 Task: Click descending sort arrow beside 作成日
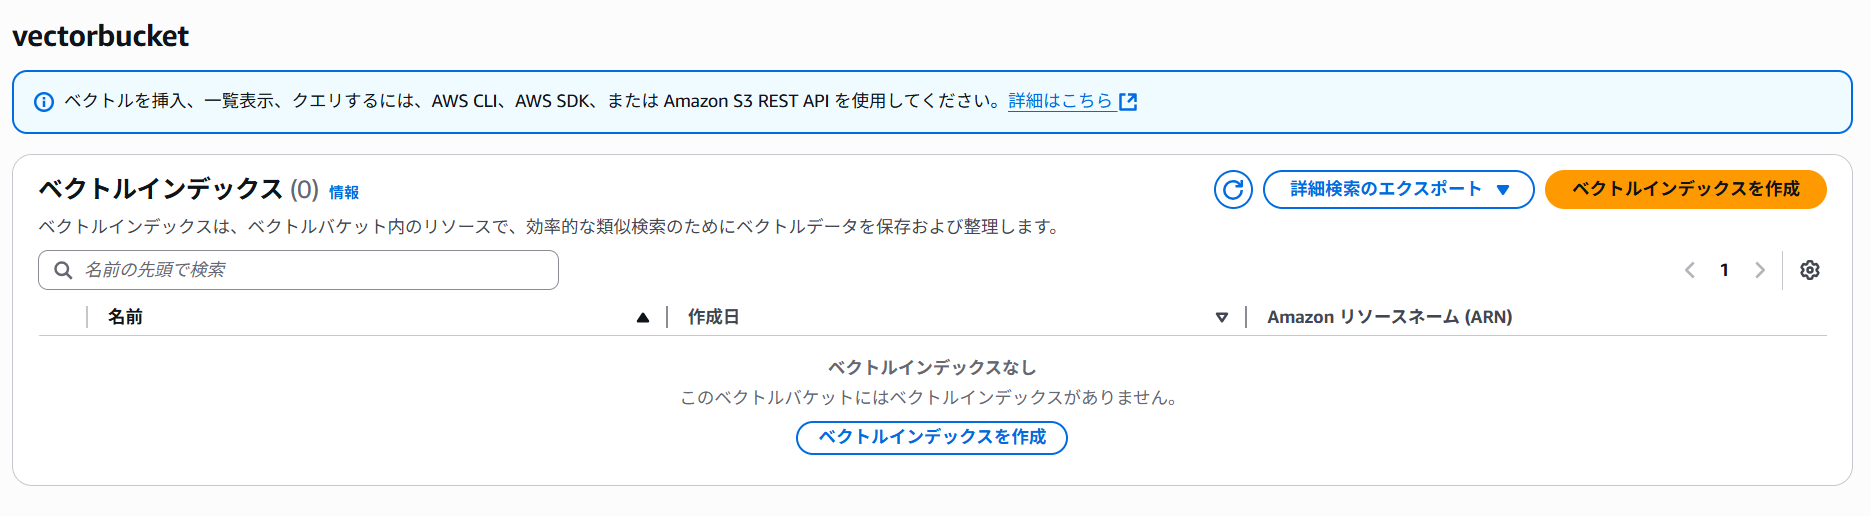click(1221, 318)
